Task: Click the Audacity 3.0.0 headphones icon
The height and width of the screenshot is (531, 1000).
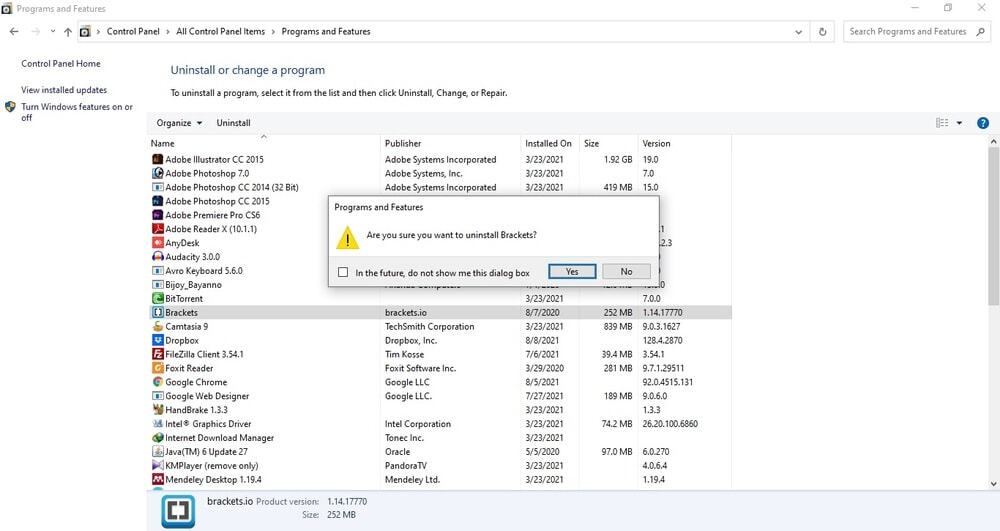Action: pyautogui.click(x=158, y=257)
